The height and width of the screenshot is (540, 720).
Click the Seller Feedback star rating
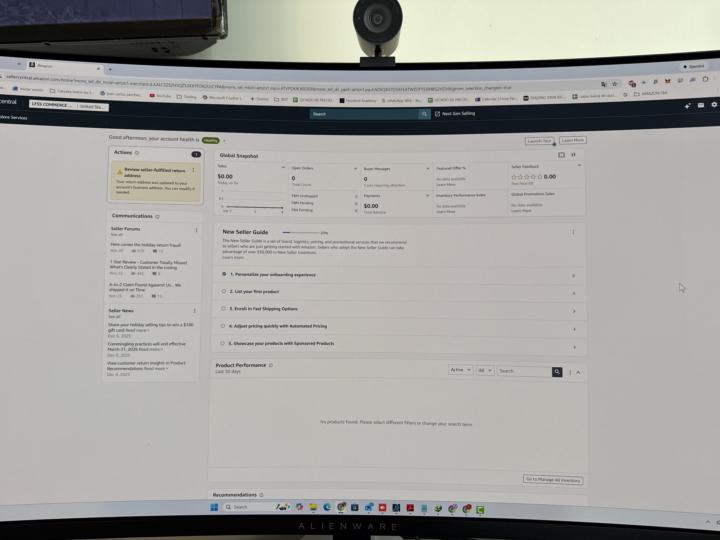pyautogui.click(x=526, y=177)
